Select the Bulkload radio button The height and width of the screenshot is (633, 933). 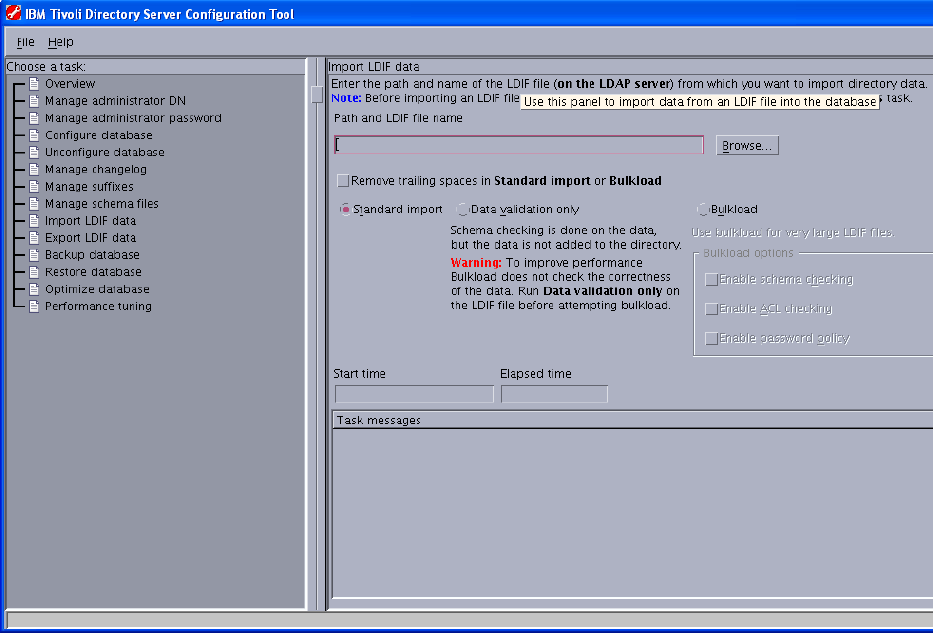[x=703, y=209]
